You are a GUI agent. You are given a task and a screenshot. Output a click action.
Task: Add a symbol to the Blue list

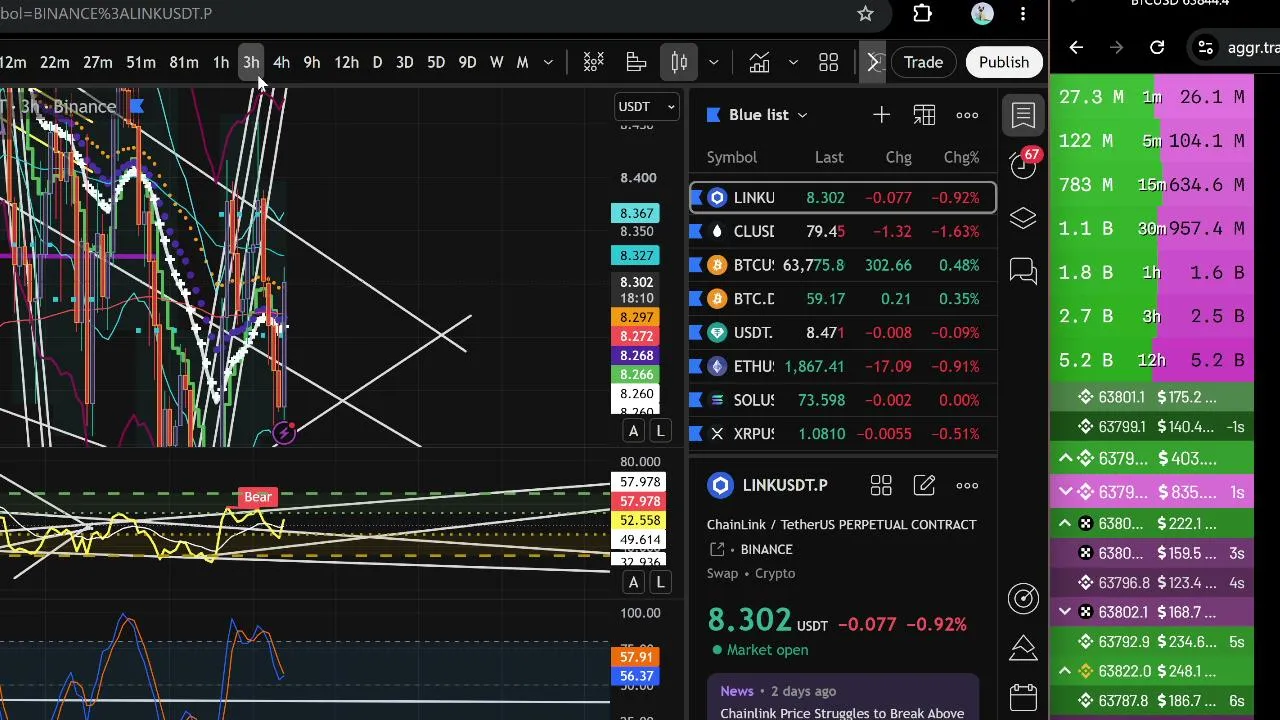[x=881, y=115]
